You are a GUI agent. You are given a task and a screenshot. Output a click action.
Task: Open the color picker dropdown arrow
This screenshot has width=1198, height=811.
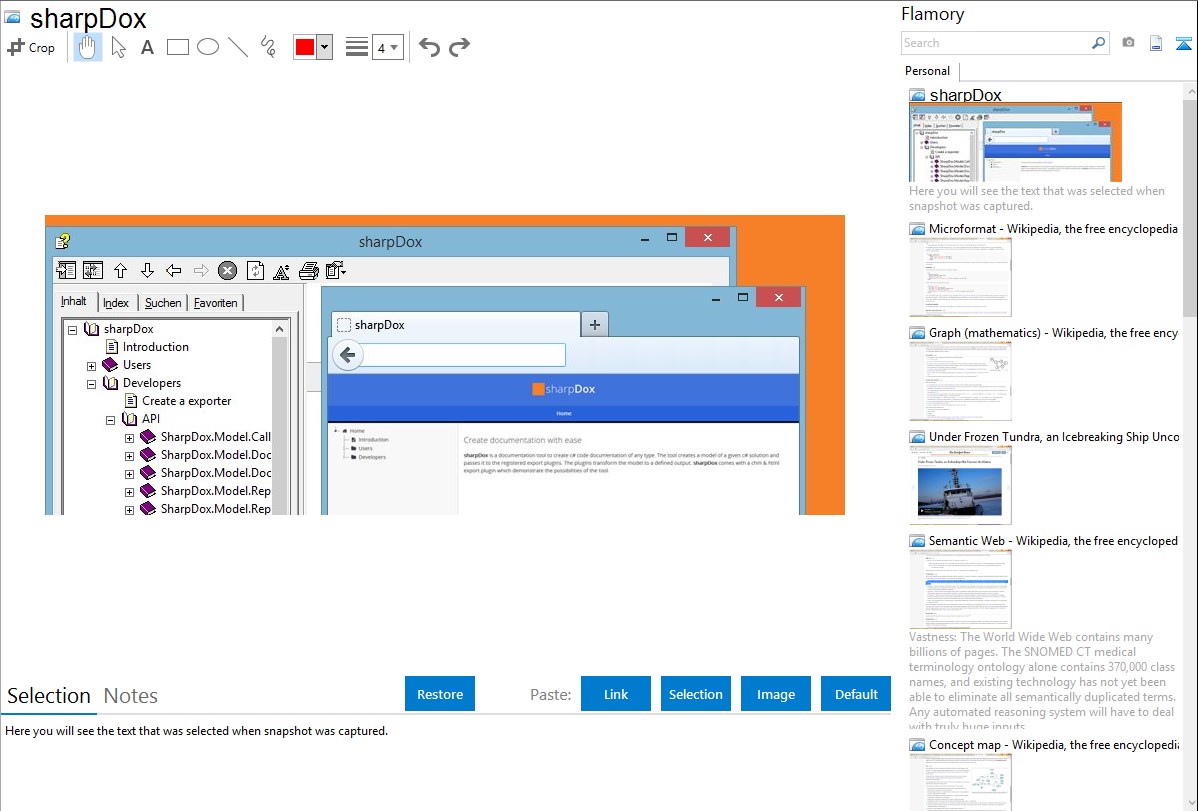pos(324,47)
